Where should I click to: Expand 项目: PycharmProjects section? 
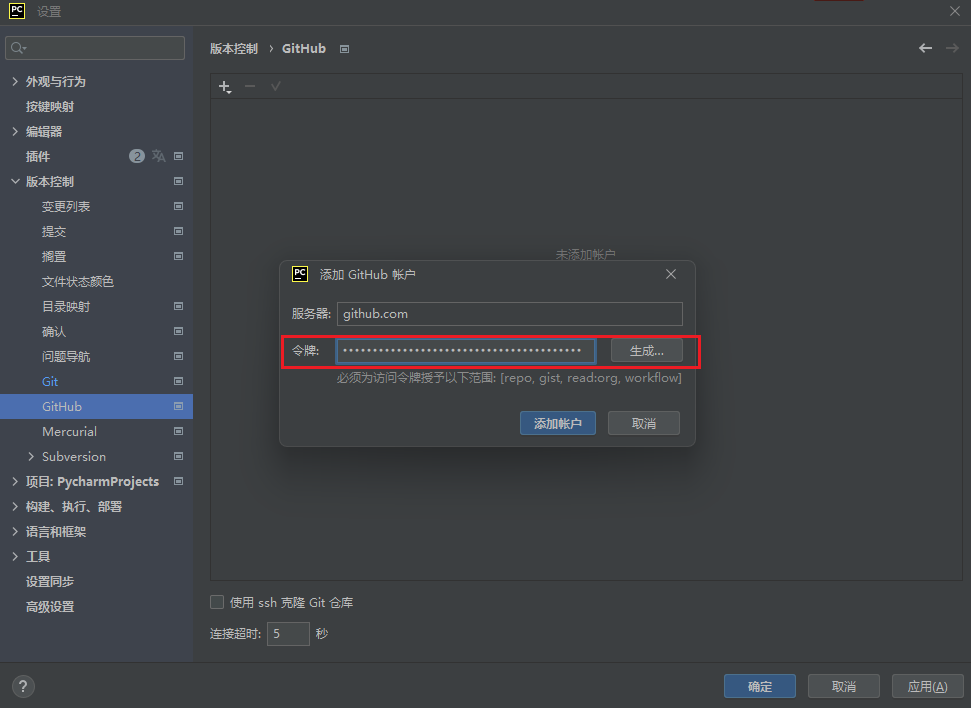(15, 481)
